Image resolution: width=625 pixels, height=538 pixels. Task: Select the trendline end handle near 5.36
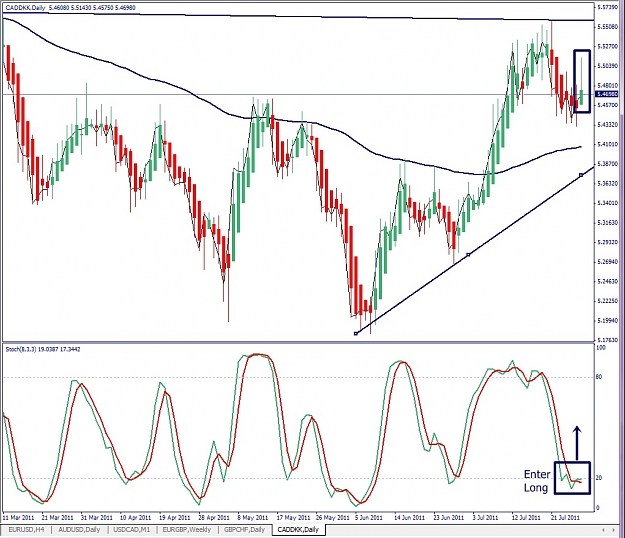(581, 175)
